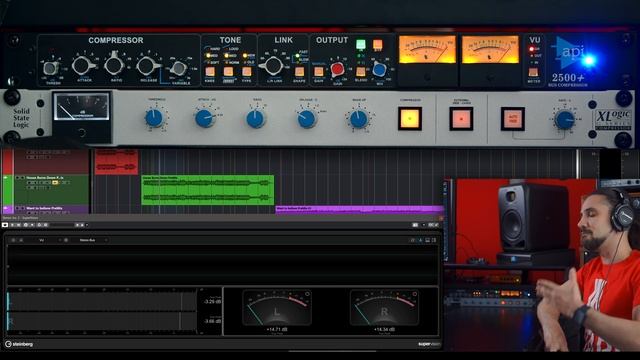Select the purple audio clip in timeline
Screen dimensions: 640x360
coord(359,209)
